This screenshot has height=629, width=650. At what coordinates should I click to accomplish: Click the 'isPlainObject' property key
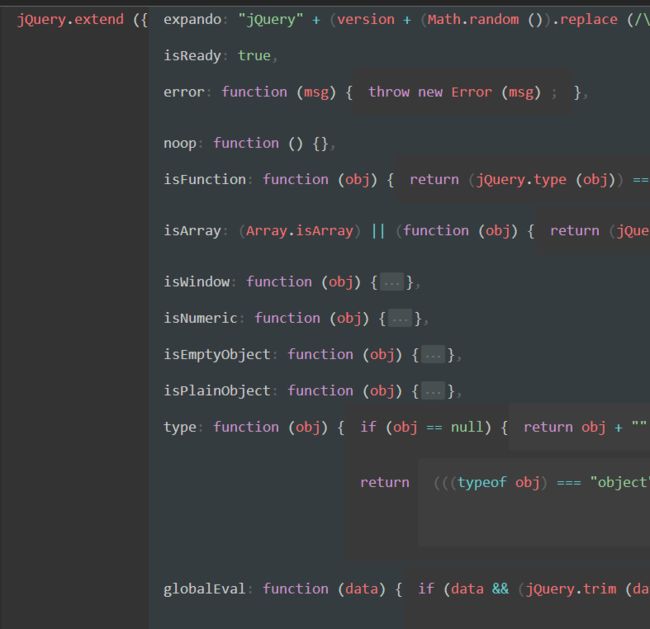pos(217,391)
